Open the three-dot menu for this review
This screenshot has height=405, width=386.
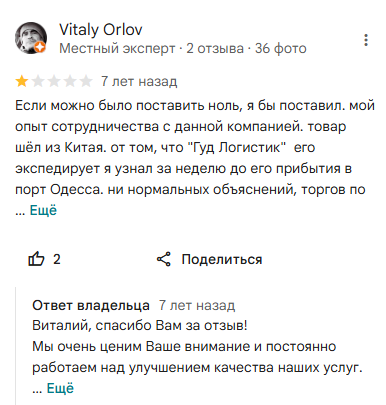(x=366, y=40)
